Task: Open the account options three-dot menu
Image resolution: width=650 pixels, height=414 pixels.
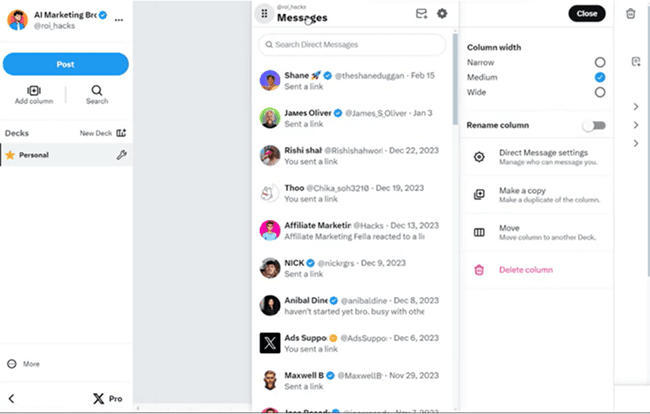Action: 119,20
